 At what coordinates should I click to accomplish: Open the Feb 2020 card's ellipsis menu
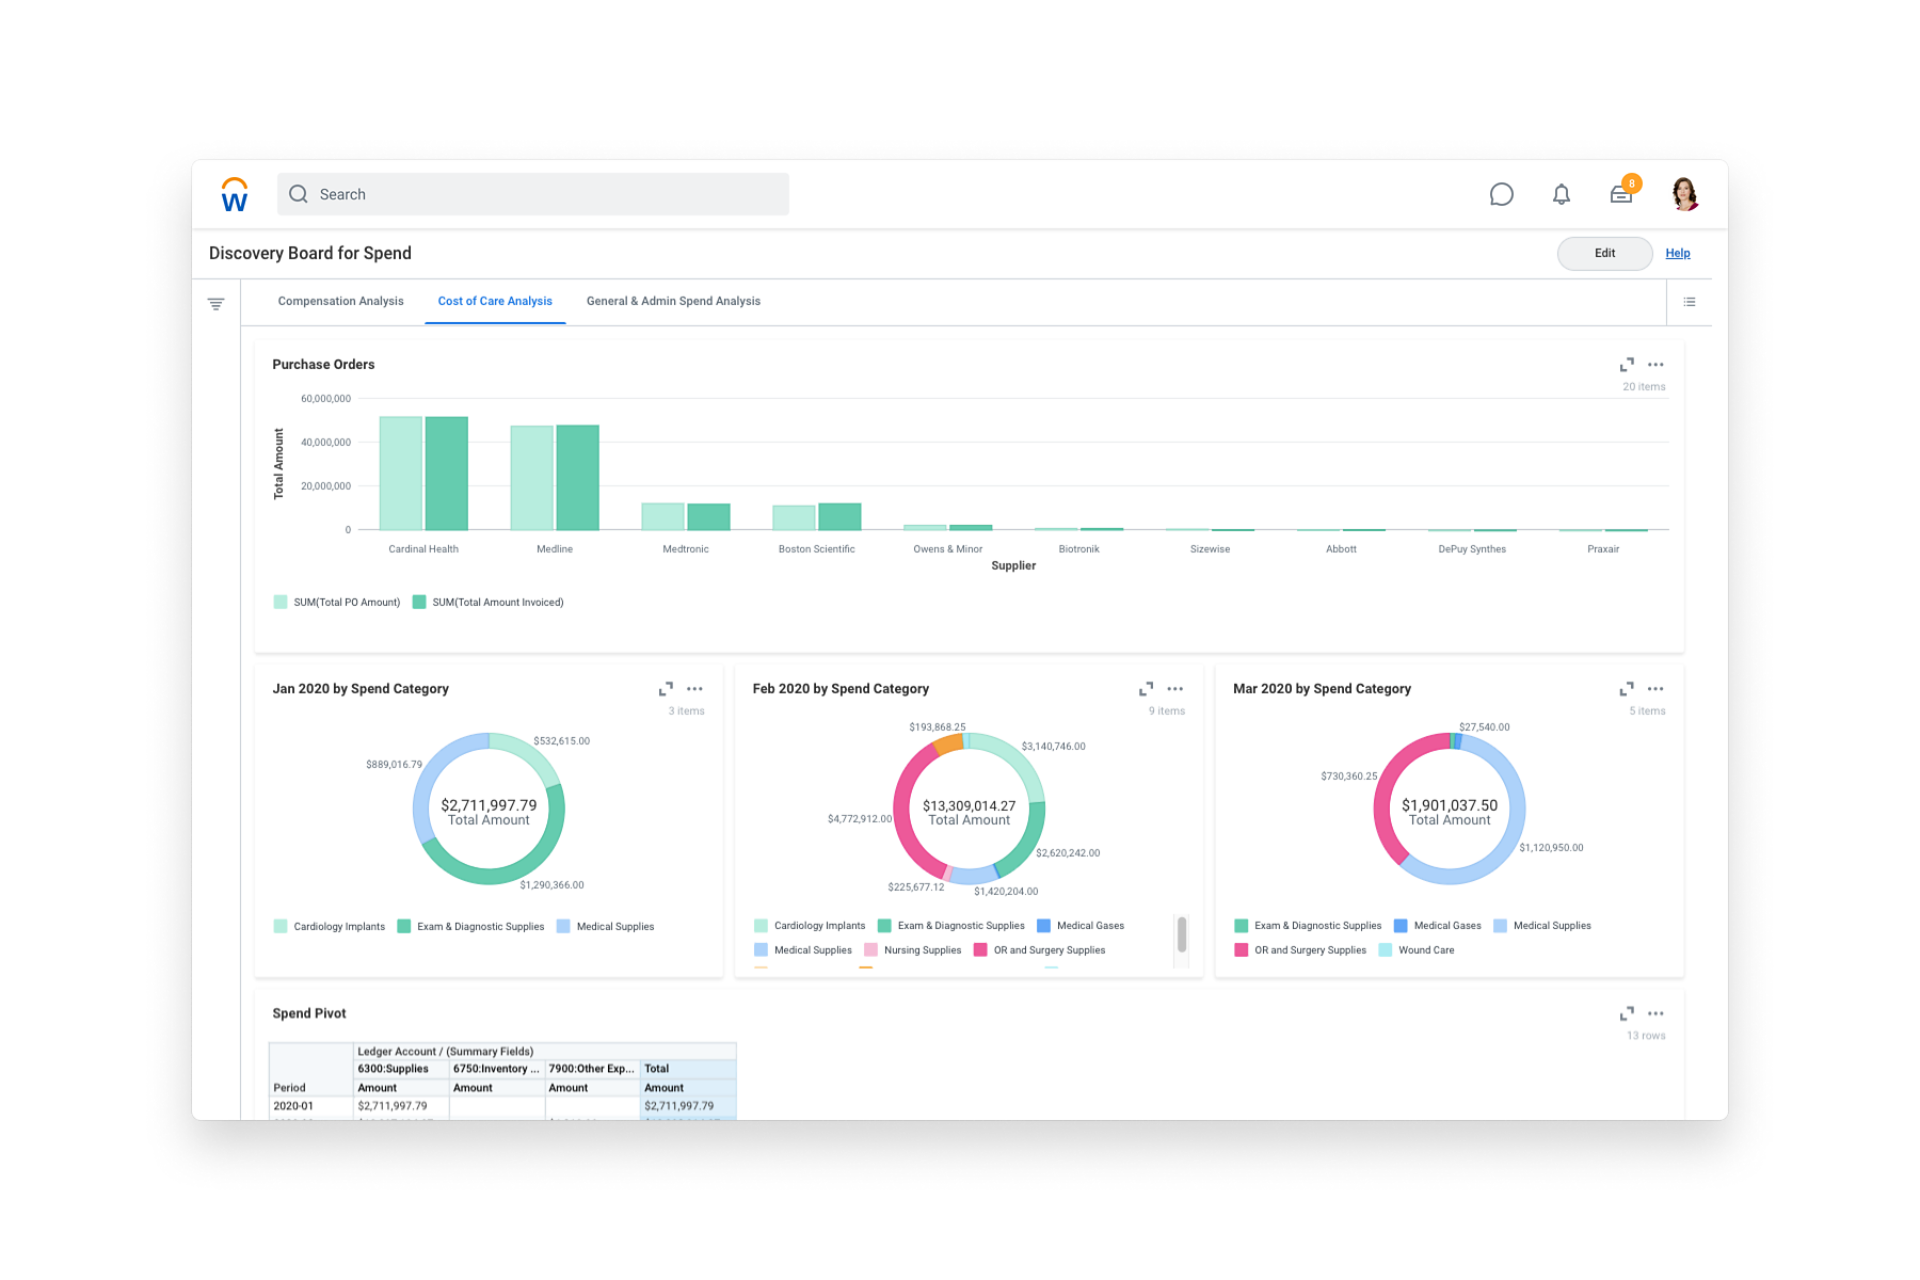[1175, 688]
